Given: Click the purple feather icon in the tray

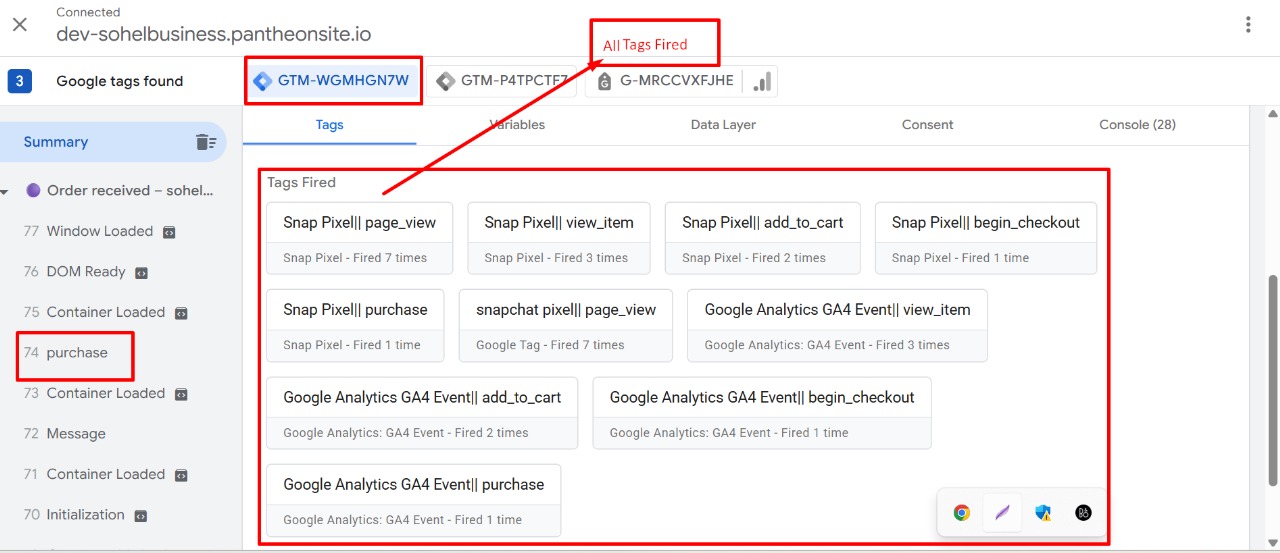Looking at the screenshot, I should [1002, 513].
